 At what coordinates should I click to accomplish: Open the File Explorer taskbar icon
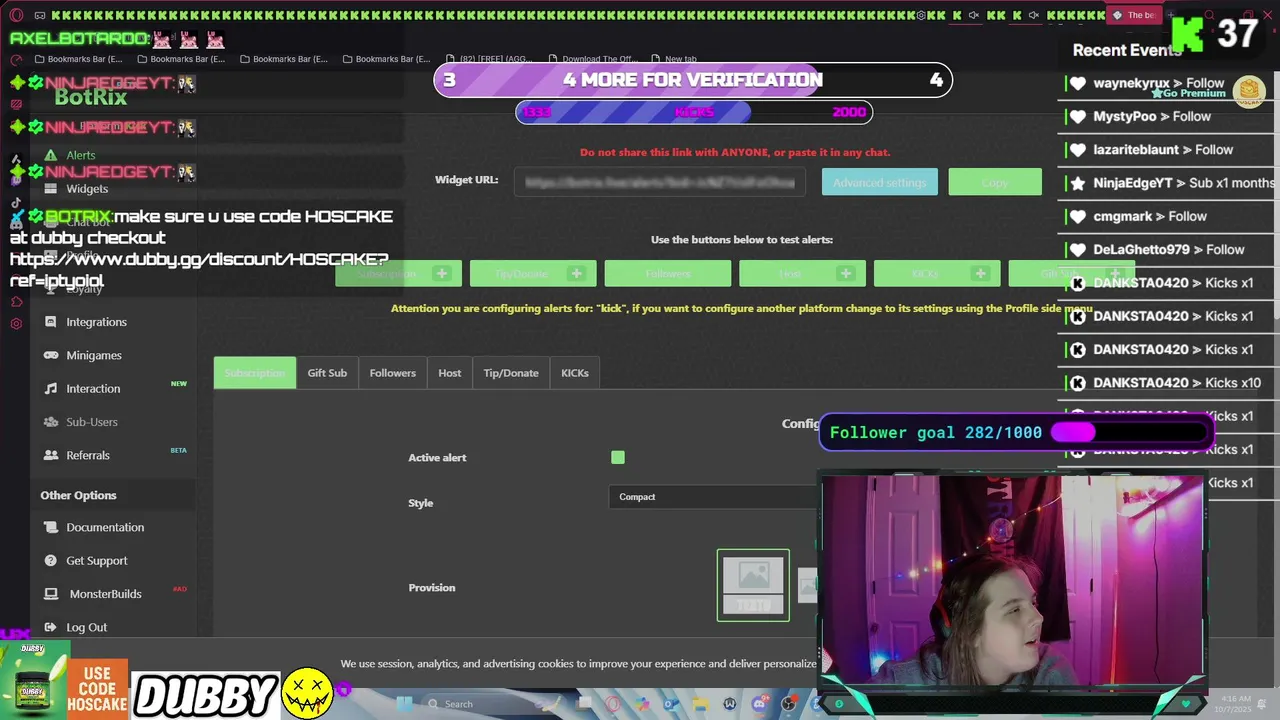click(x=701, y=704)
